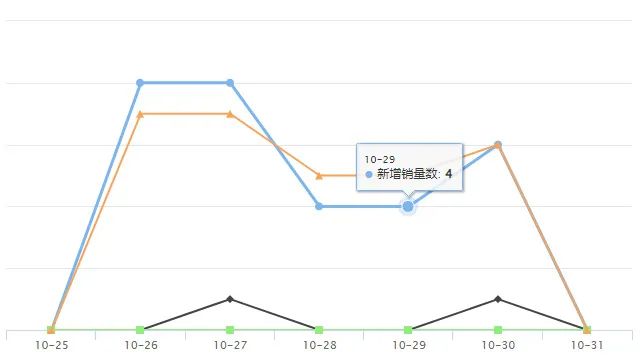This screenshot has height=360, width=640.
Task: Click the 新增销量数 tooltip box
Action: coord(409,167)
